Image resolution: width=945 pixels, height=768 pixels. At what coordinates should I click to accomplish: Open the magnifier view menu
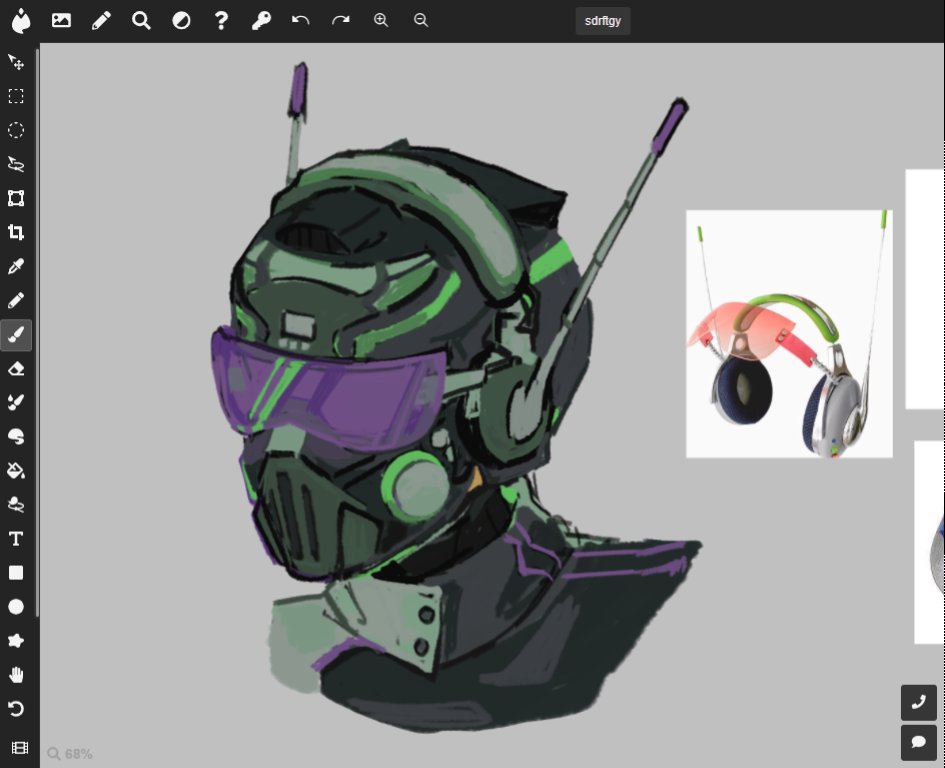click(x=141, y=20)
